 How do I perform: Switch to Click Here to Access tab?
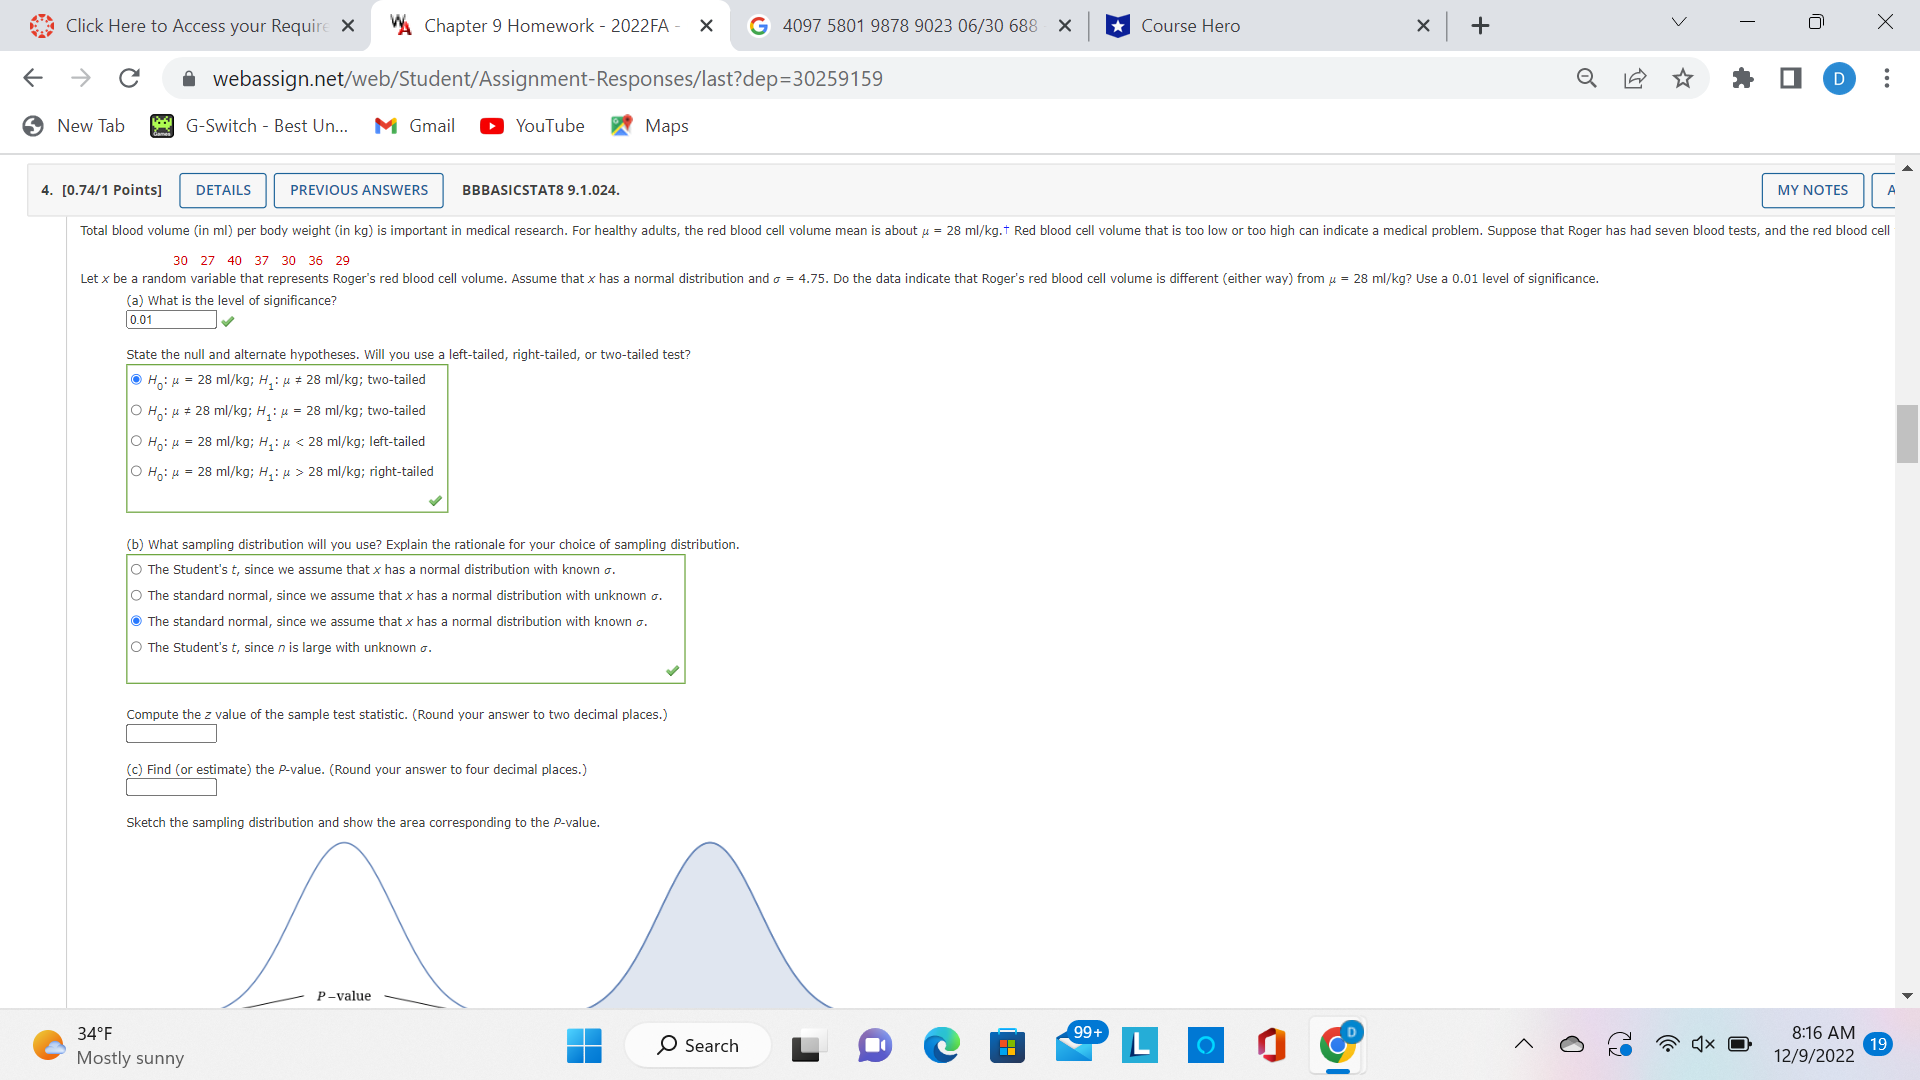pyautogui.click(x=196, y=26)
